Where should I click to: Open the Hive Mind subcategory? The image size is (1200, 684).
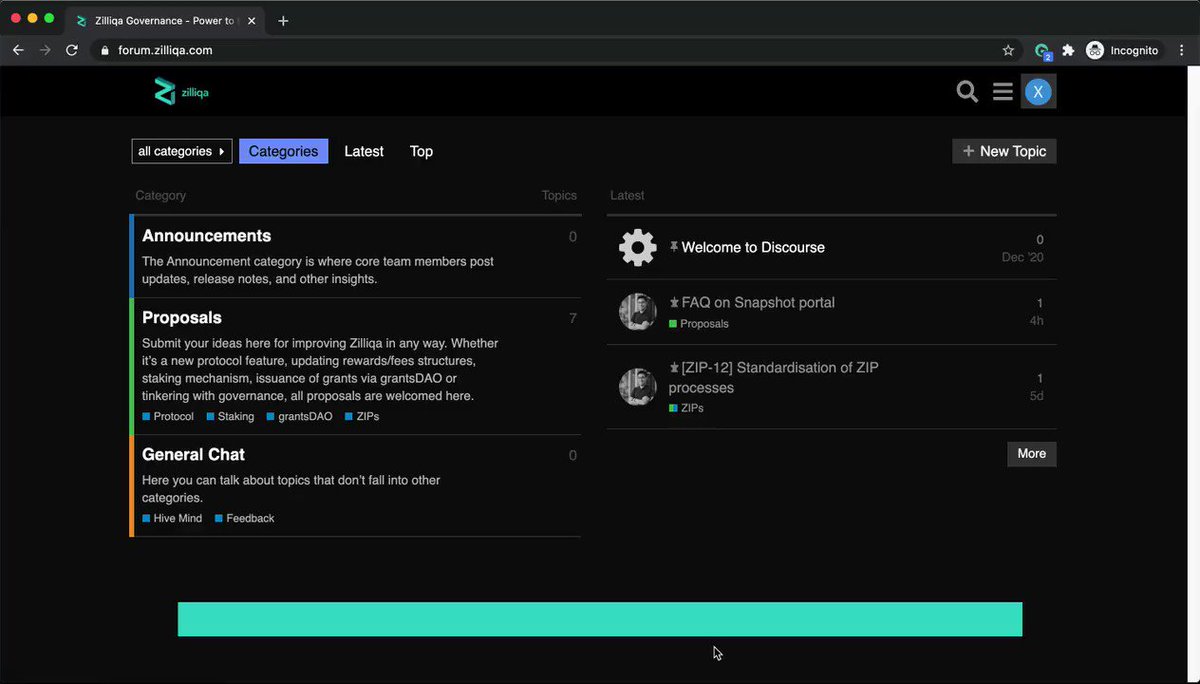click(172, 518)
